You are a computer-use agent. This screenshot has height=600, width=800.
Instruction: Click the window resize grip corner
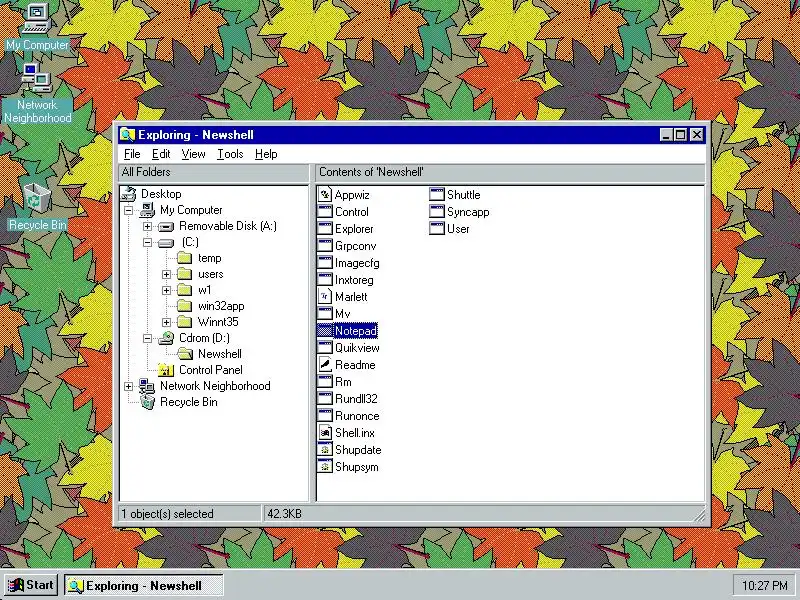(699, 515)
